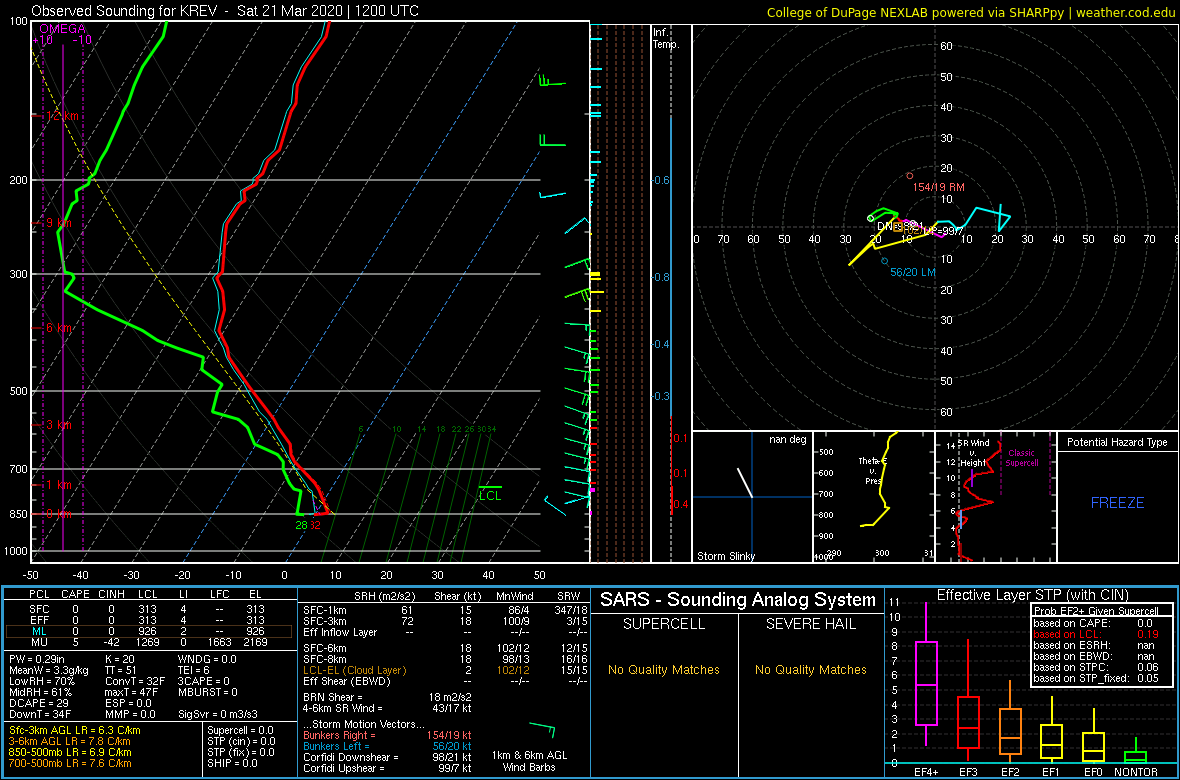Click the 'Storm Slinky' panel label
This screenshot has width=1180, height=780.
pyautogui.click(x=726, y=556)
